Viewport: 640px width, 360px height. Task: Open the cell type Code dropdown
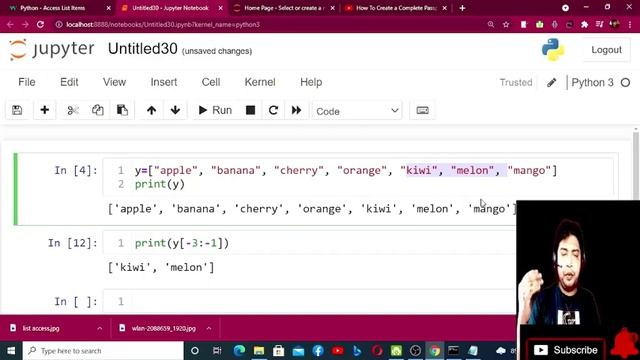(357, 111)
